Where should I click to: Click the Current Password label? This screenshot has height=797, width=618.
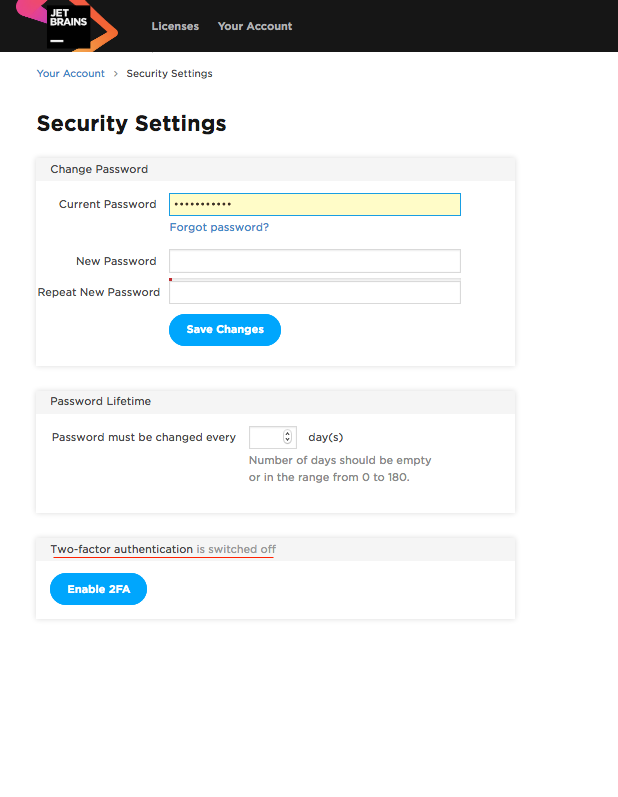(x=107, y=204)
